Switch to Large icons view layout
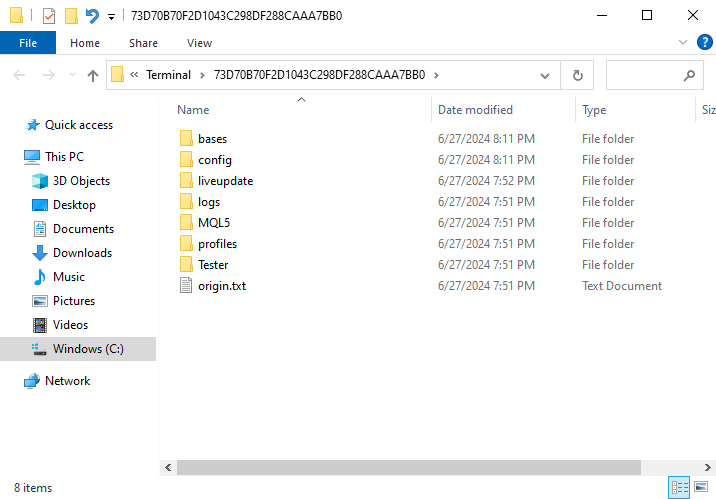Image resolution: width=716 pixels, height=499 pixels. pos(701,487)
